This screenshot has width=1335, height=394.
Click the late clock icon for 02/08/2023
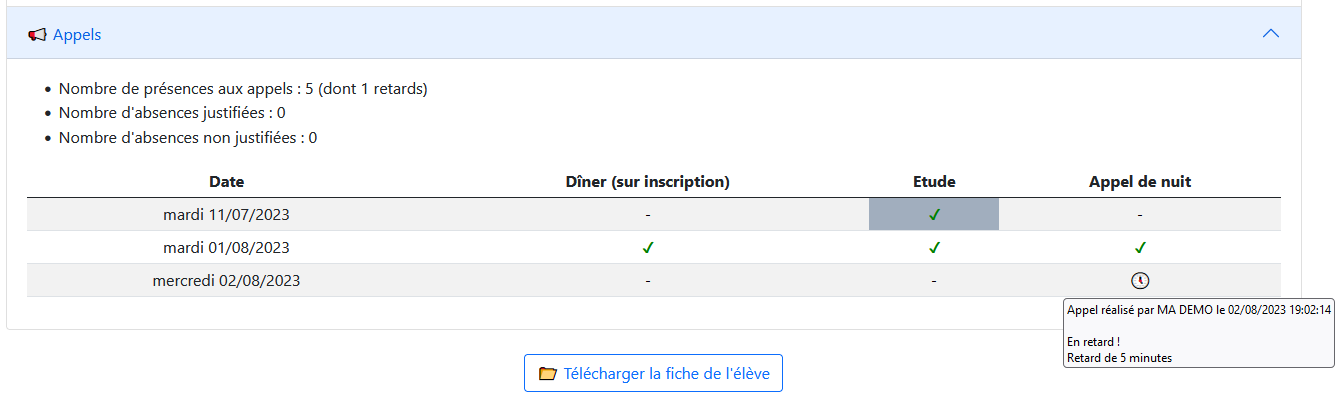coord(1140,281)
